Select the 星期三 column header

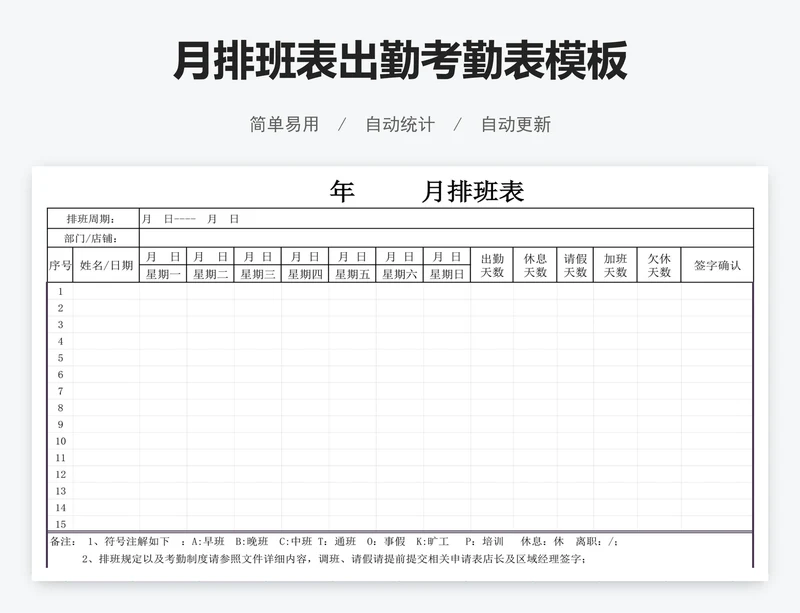click(x=258, y=274)
